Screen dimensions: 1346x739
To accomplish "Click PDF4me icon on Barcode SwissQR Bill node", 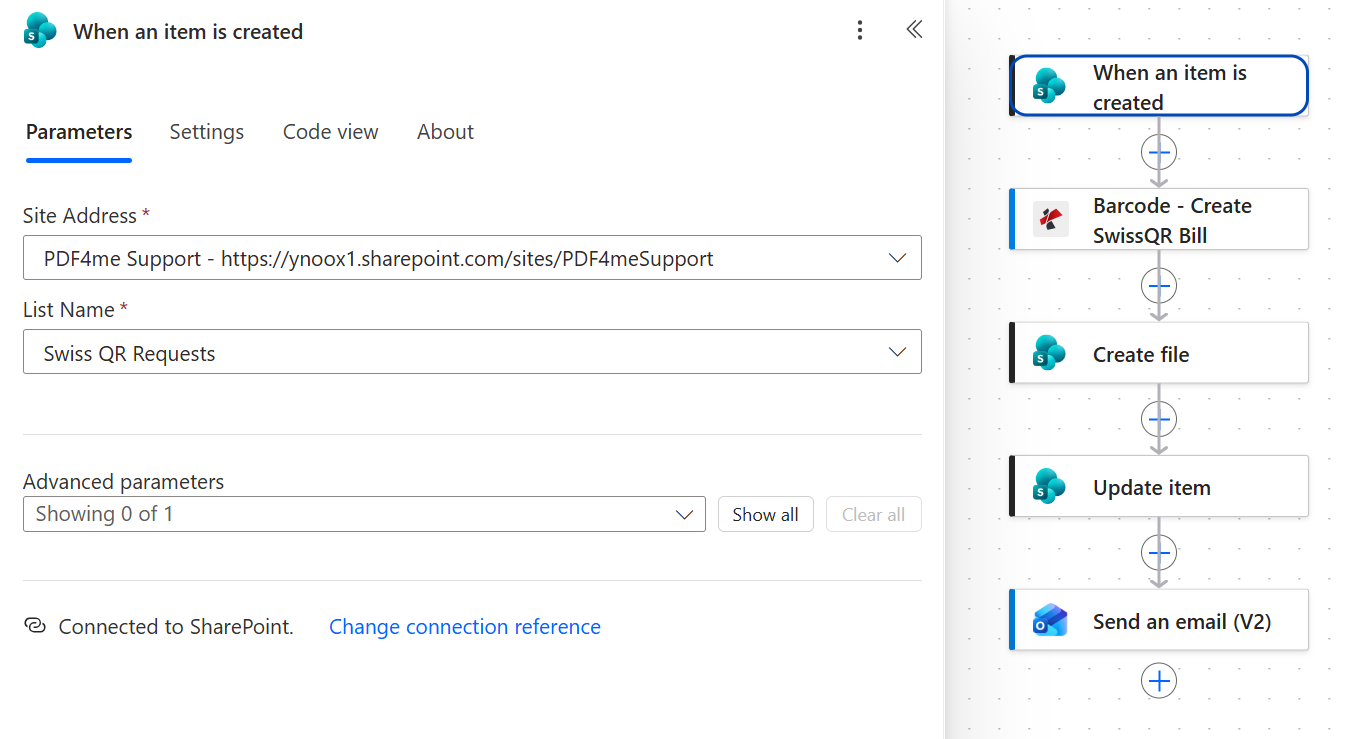I will (x=1050, y=219).
